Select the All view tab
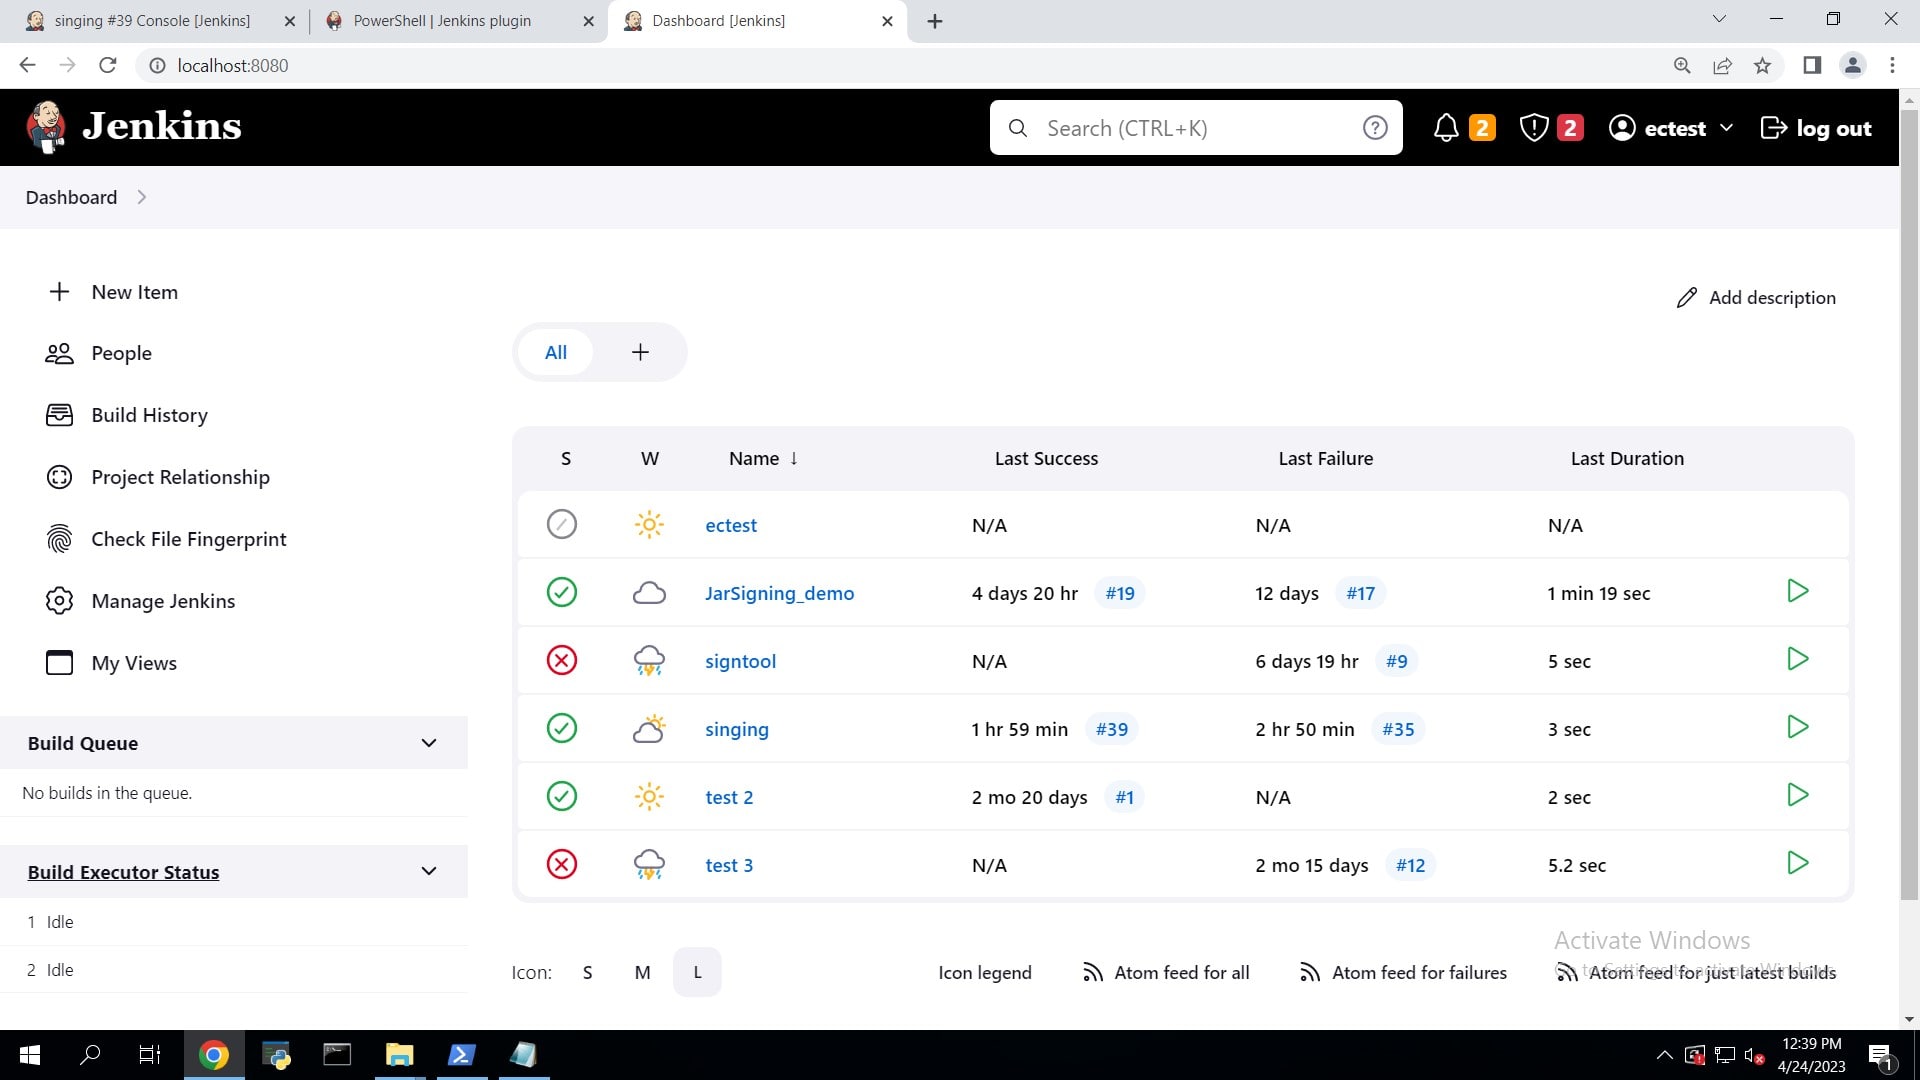The height and width of the screenshot is (1080, 1920). point(556,352)
